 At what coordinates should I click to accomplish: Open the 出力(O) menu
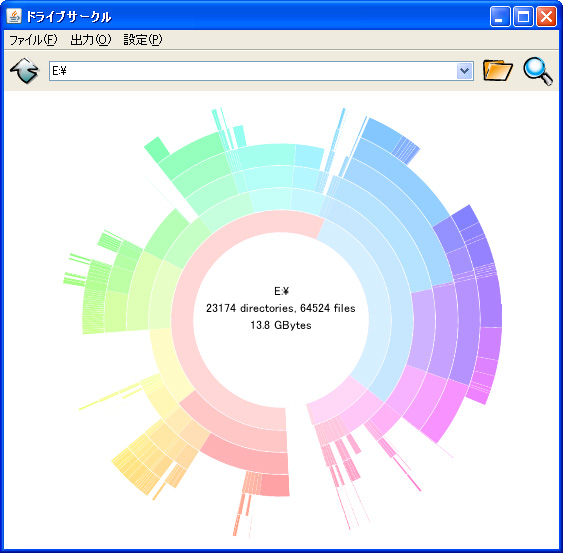91,40
